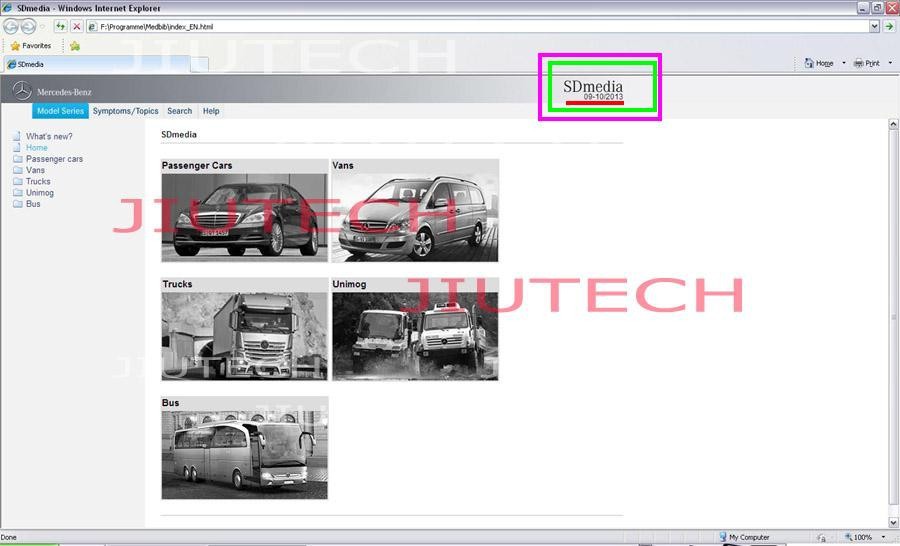The height and width of the screenshot is (546, 900).
Task: Open the Home button dropdown arrow
Action: [x=844, y=63]
